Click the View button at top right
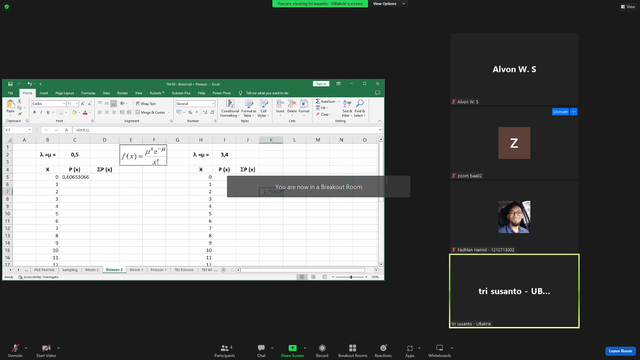The height and width of the screenshot is (360, 640). 628,7
